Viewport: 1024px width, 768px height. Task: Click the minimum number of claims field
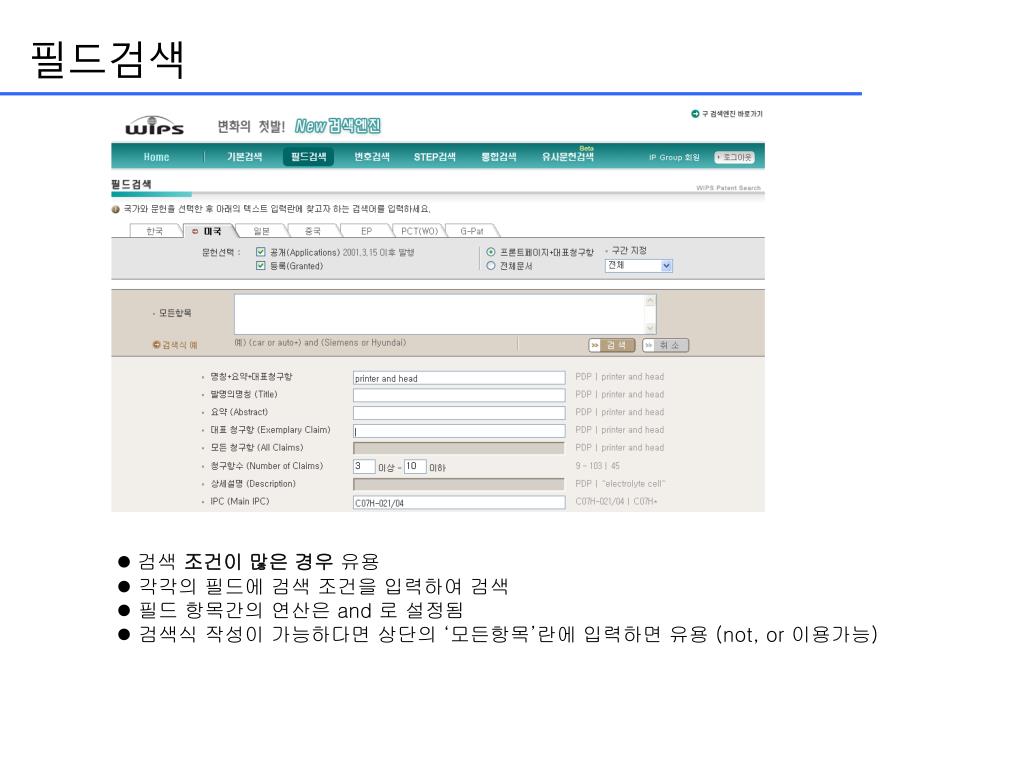(x=364, y=466)
